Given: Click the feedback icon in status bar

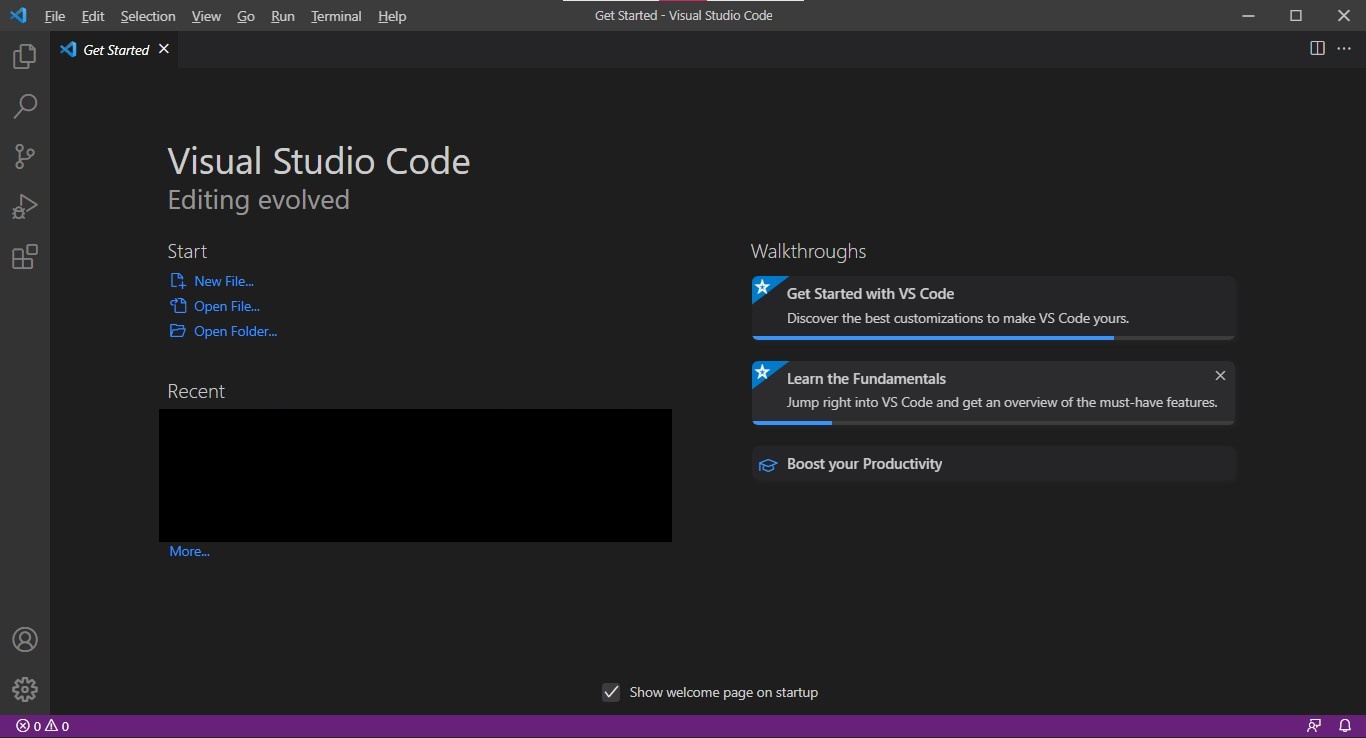Looking at the screenshot, I should coord(1314,726).
